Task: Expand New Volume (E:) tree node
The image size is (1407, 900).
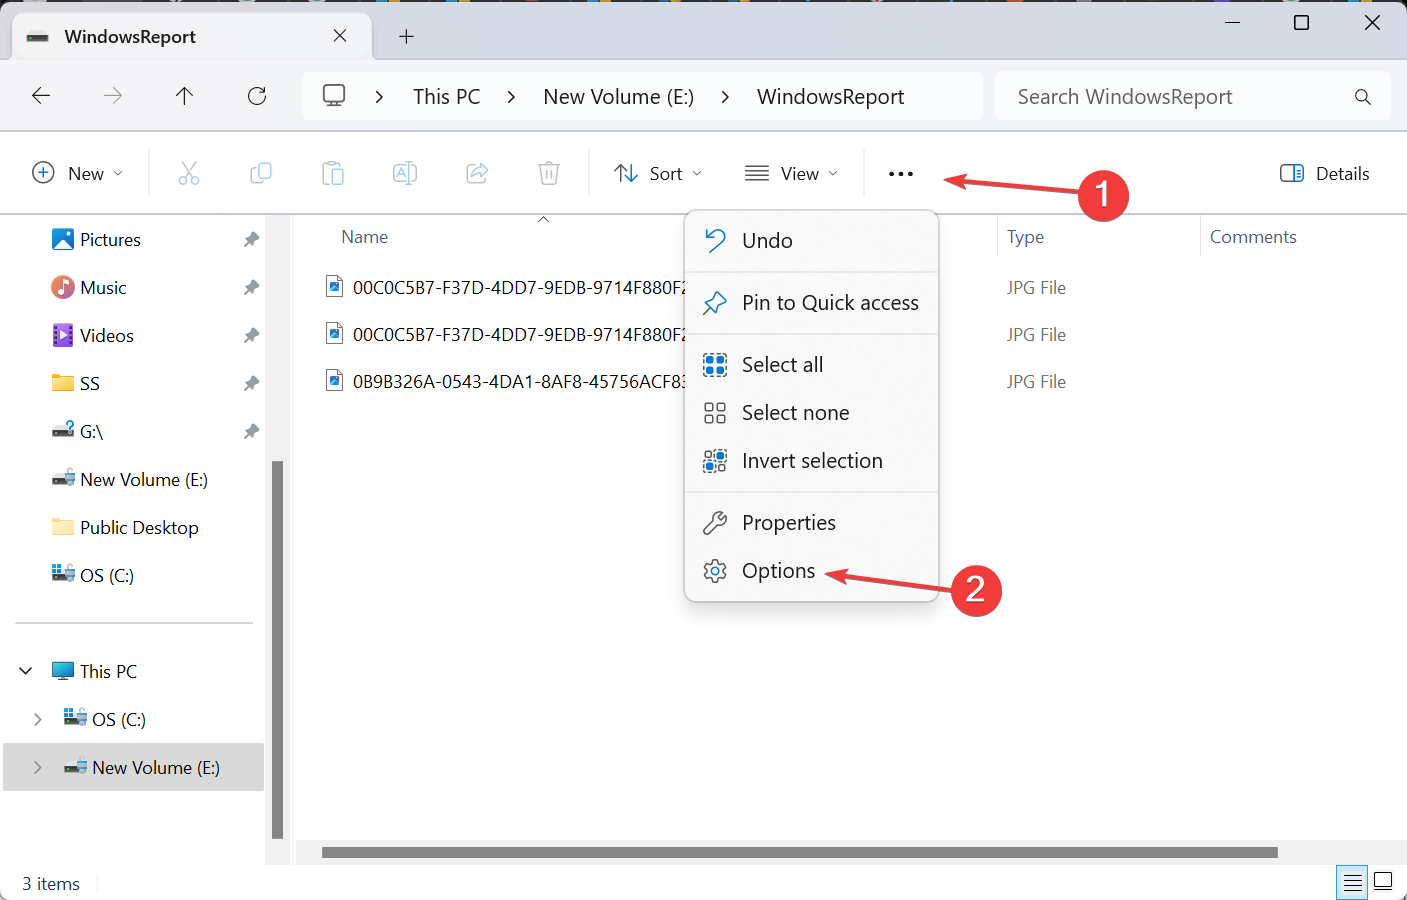Action: tap(38, 767)
